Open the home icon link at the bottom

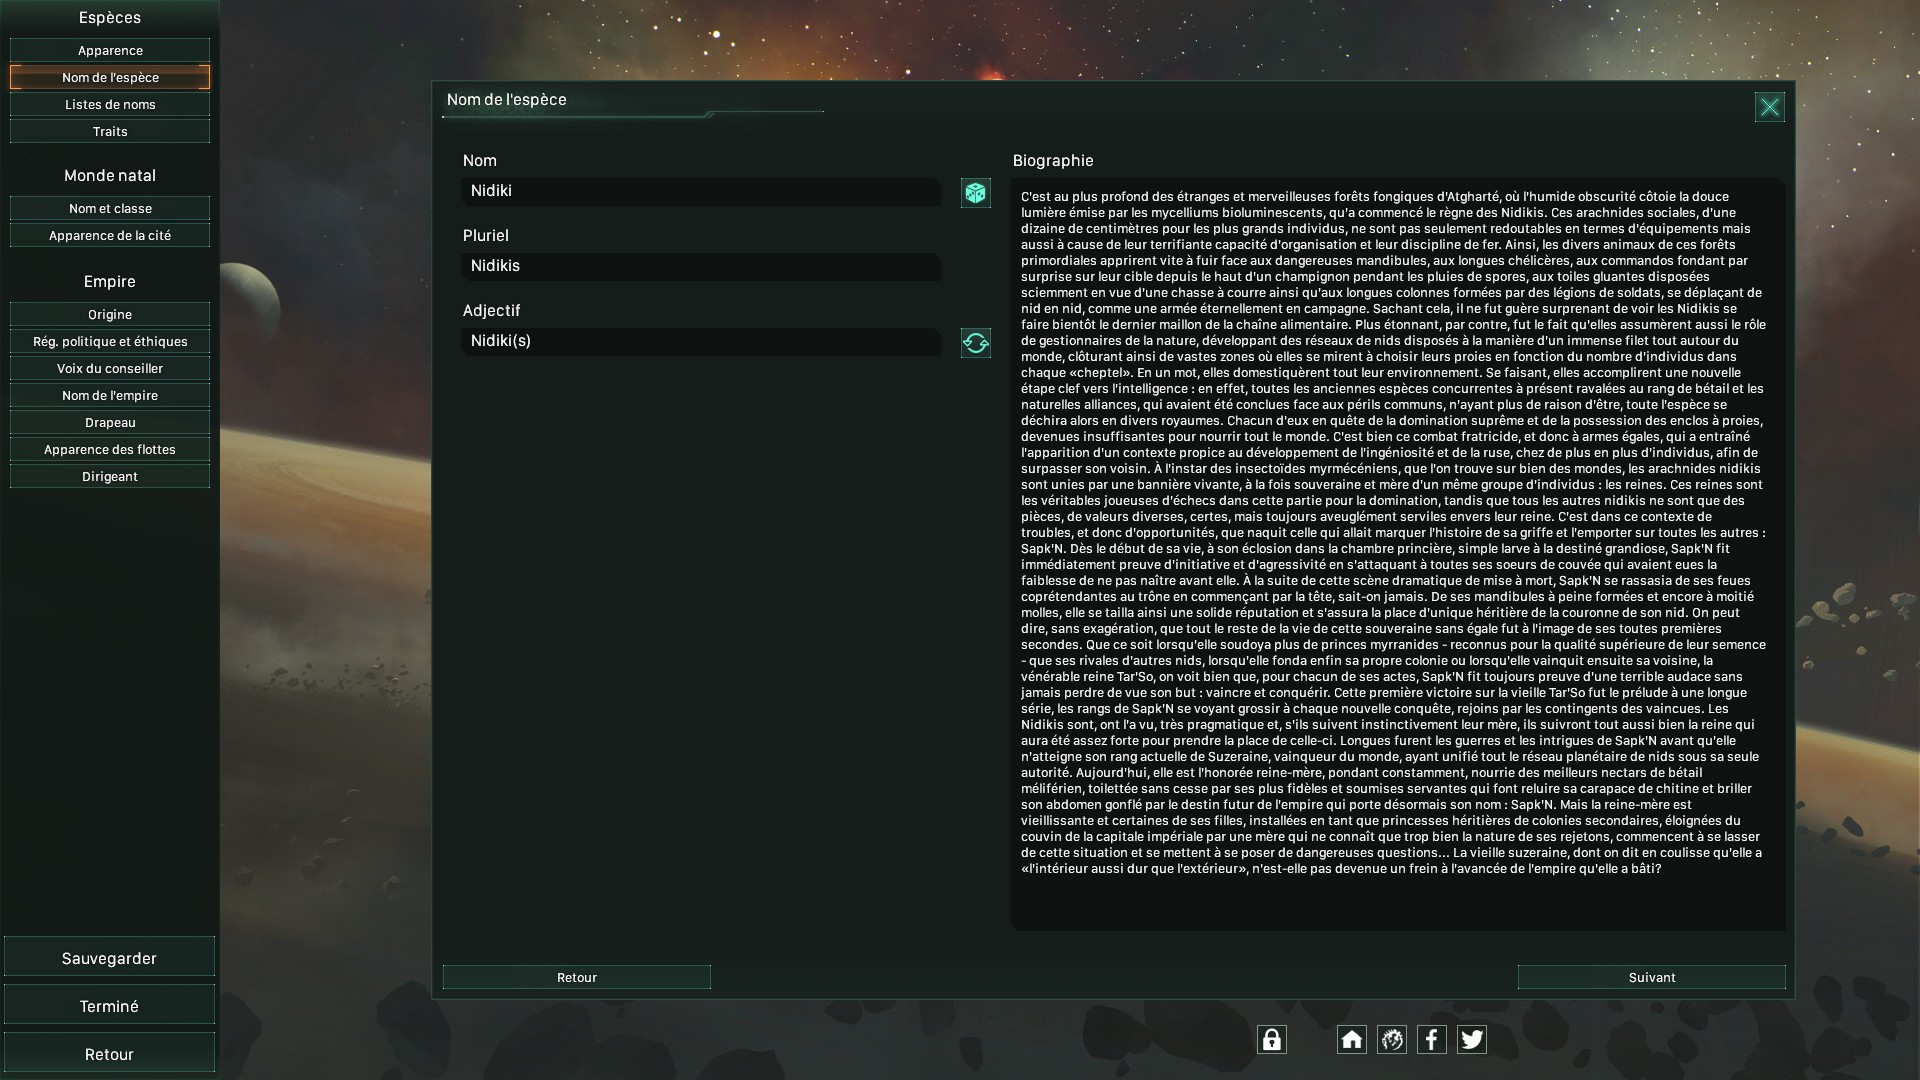pos(1351,1040)
